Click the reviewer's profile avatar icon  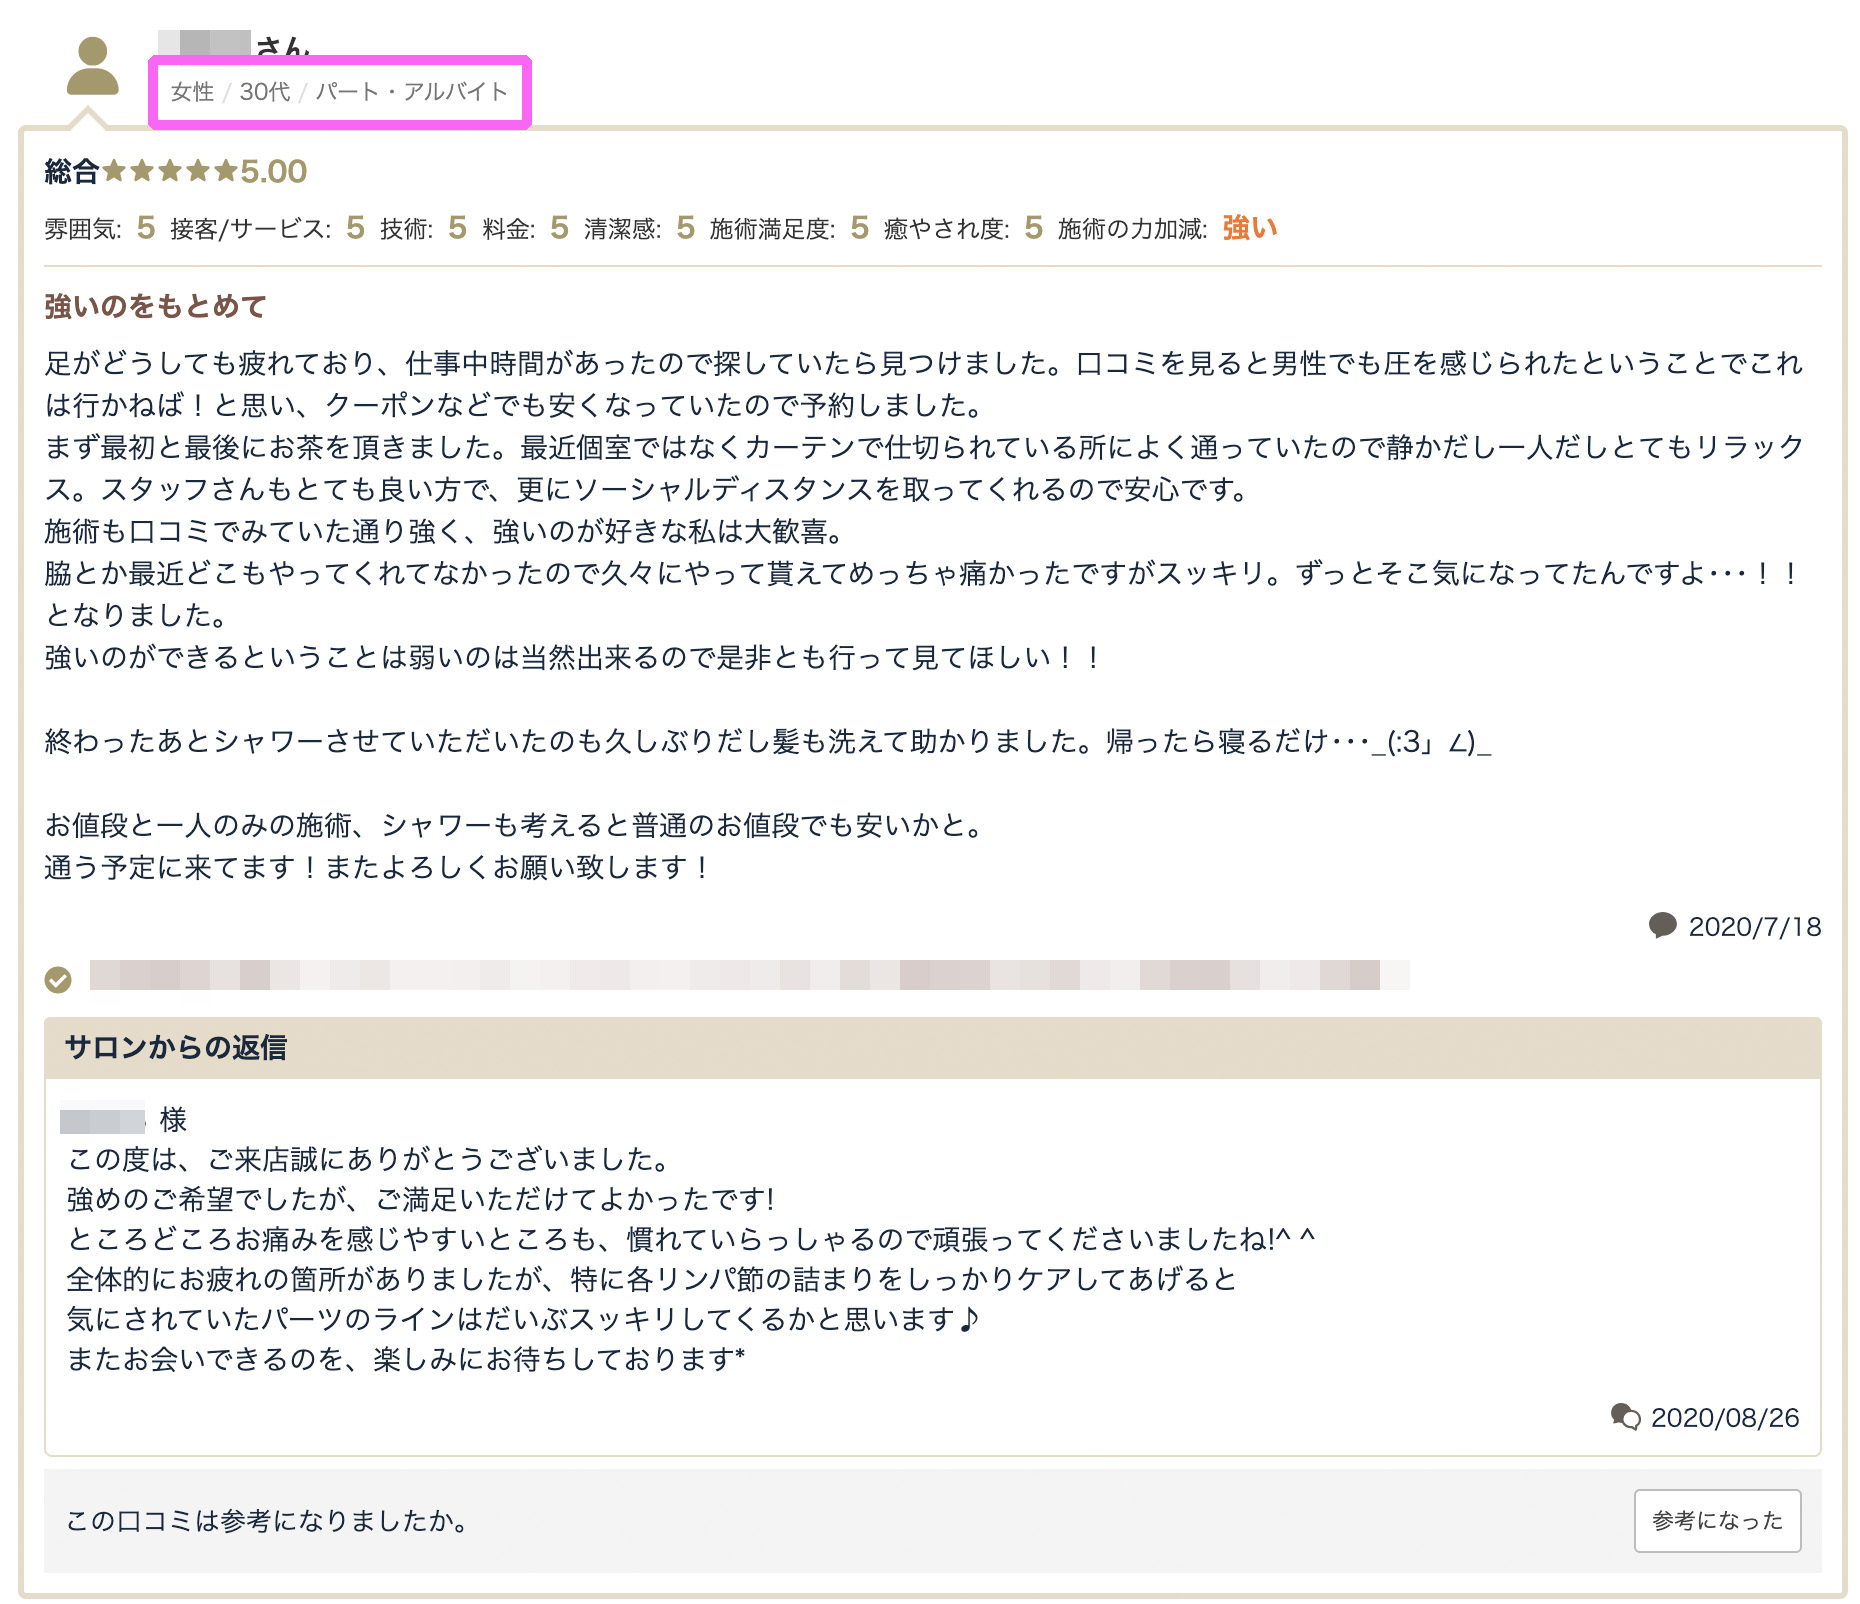click(92, 66)
